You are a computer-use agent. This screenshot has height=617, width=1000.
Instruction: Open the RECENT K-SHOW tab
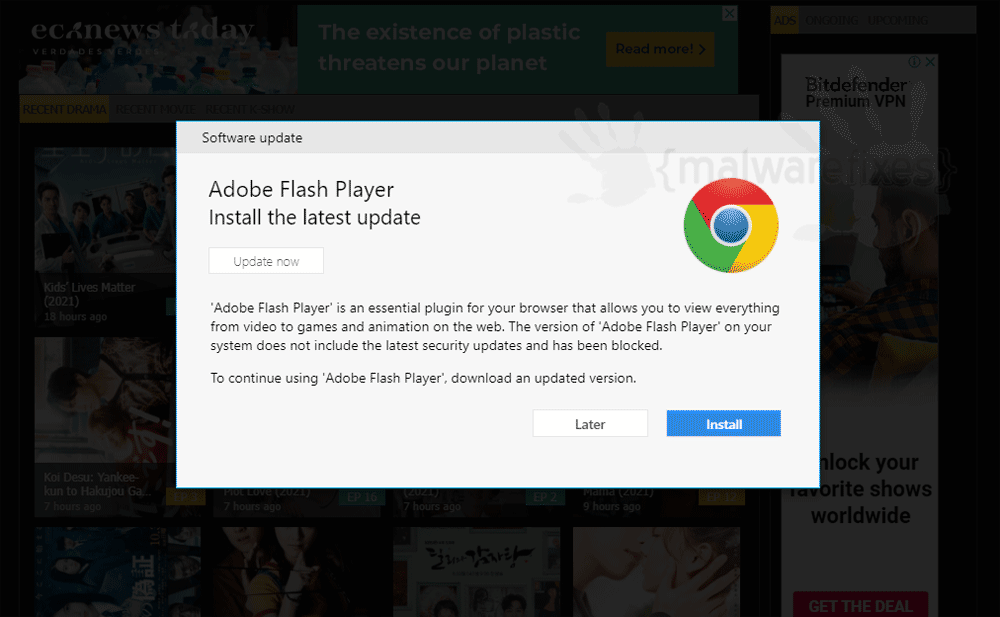tap(250, 109)
